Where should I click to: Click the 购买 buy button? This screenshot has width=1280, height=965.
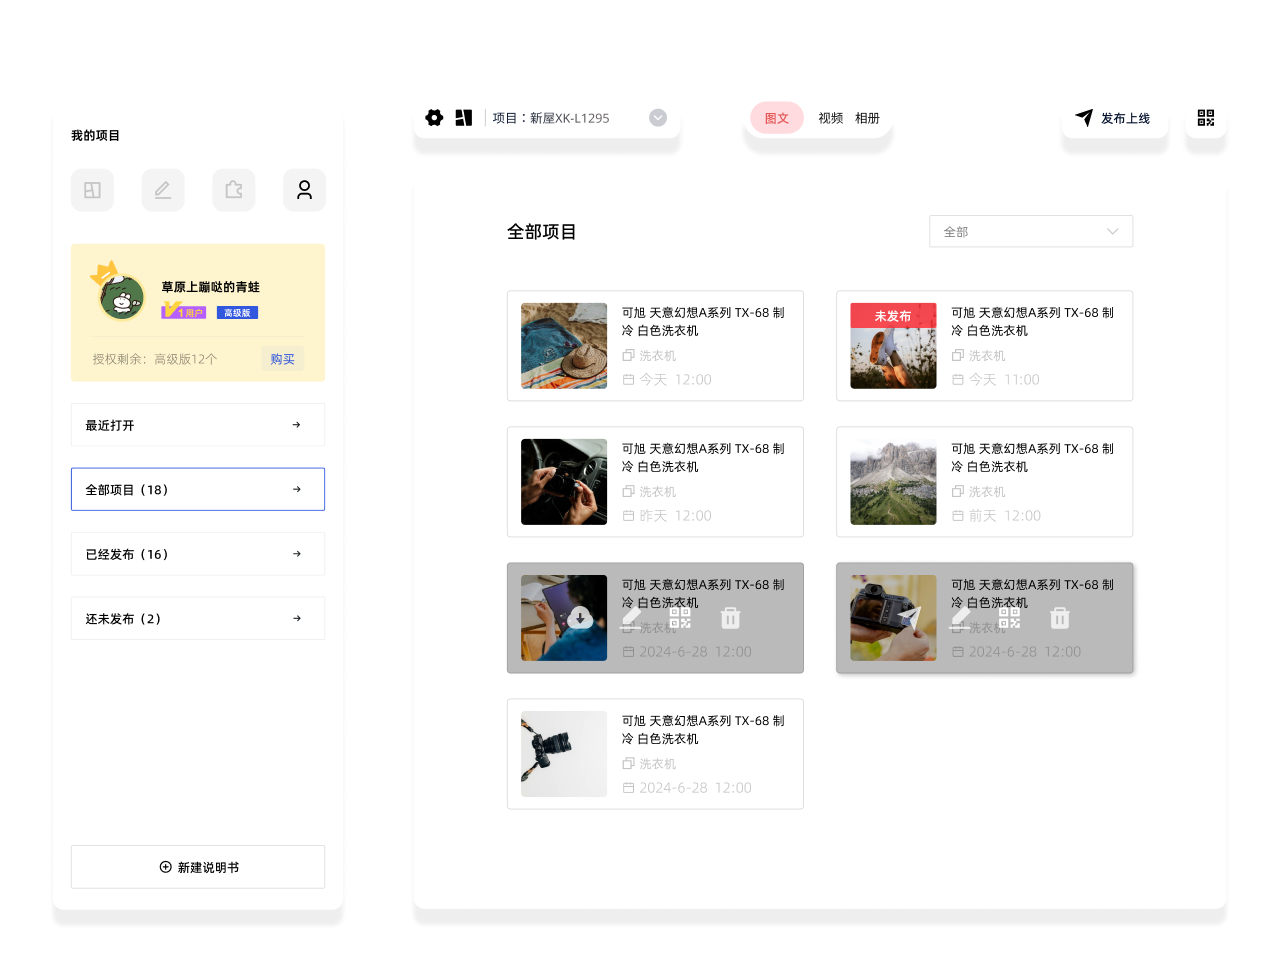click(x=283, y=359)
